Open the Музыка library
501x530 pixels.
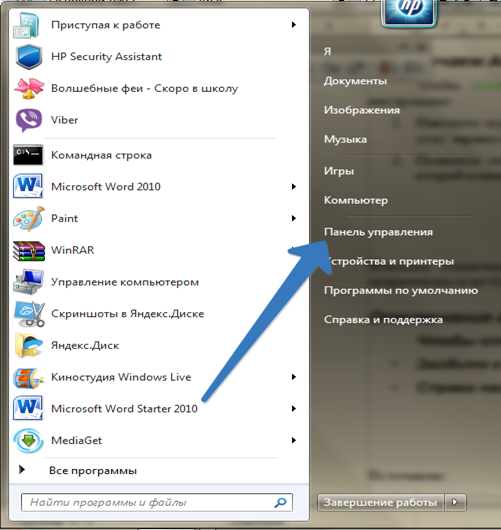click(345, 139)
